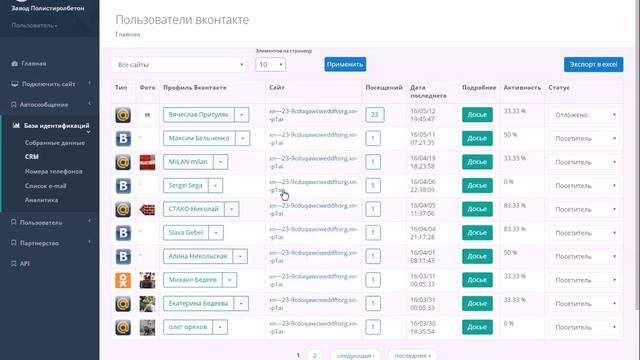Expand the arrow next to MILAN milan
Viewport: 640px width, 360px height.
(x=220, y=162)
